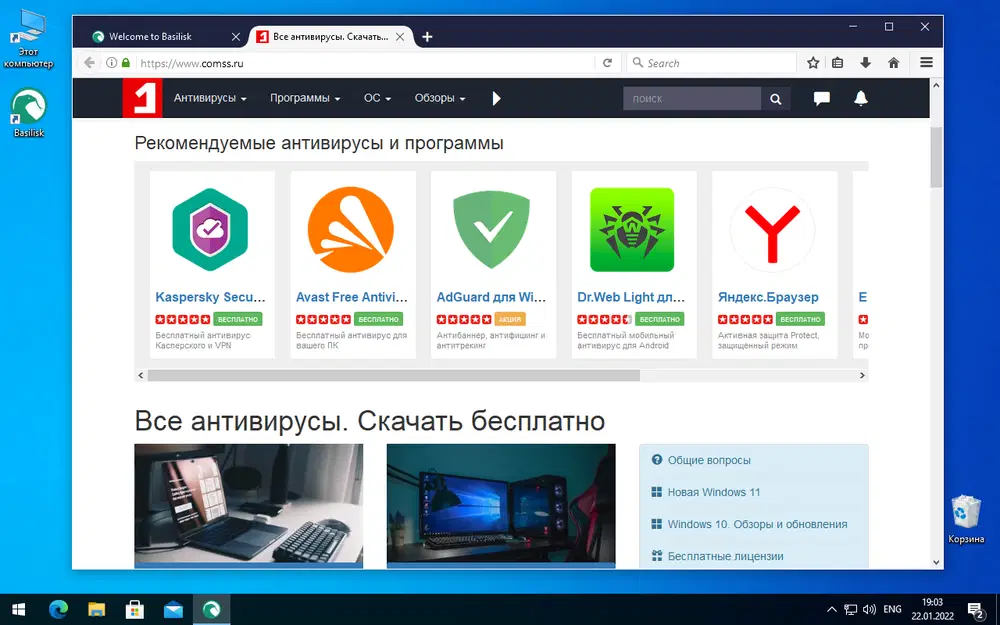Click the volume speaker tray icon

pos(869,610)
